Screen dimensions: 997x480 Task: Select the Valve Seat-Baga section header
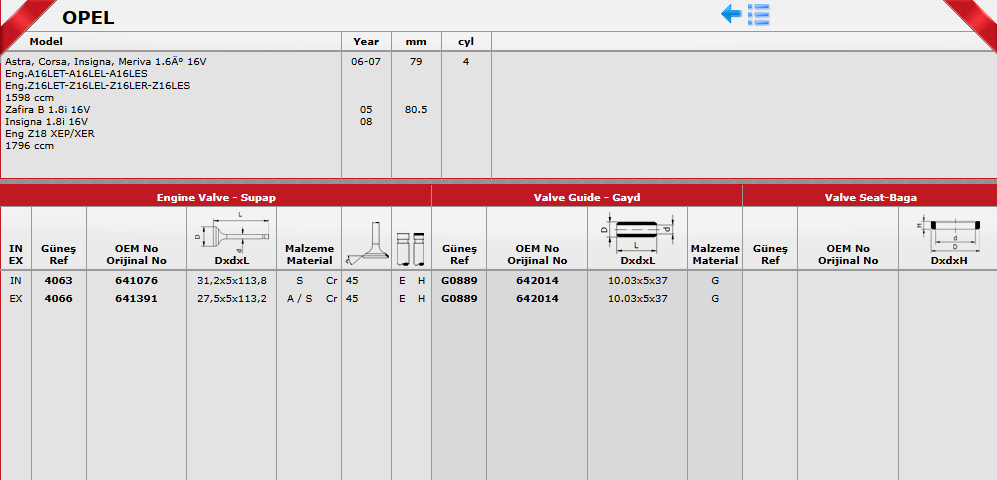click(870, 198)
